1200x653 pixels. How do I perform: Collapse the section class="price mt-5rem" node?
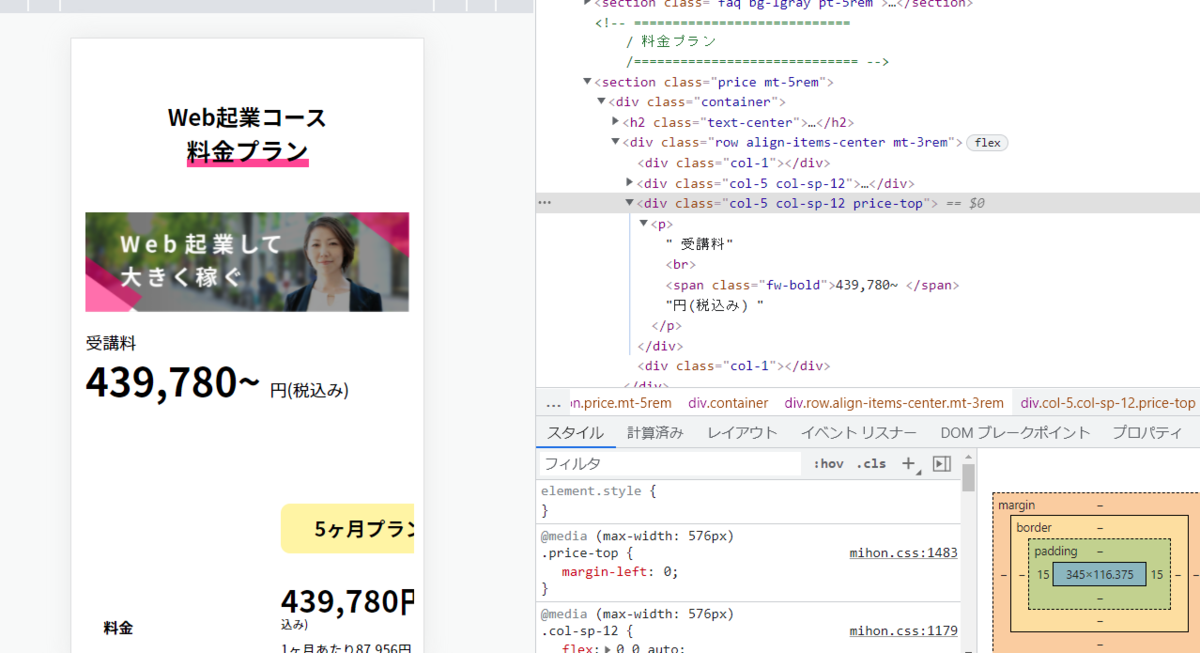(x=588, y=82)
